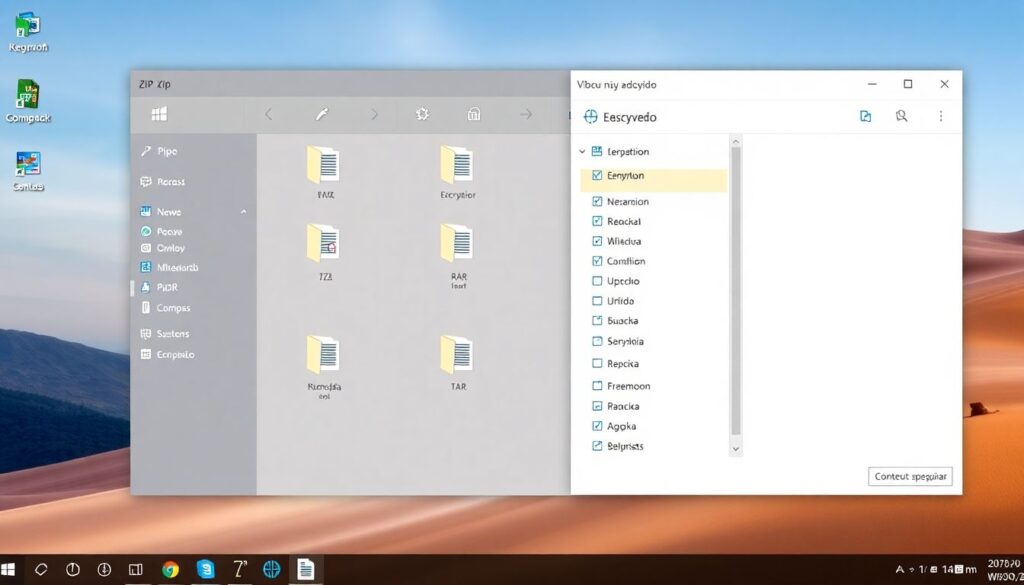Open the gear settings icon in toolbar
Viewport: 1024px width, 585px height.
[x=422, y=114]
